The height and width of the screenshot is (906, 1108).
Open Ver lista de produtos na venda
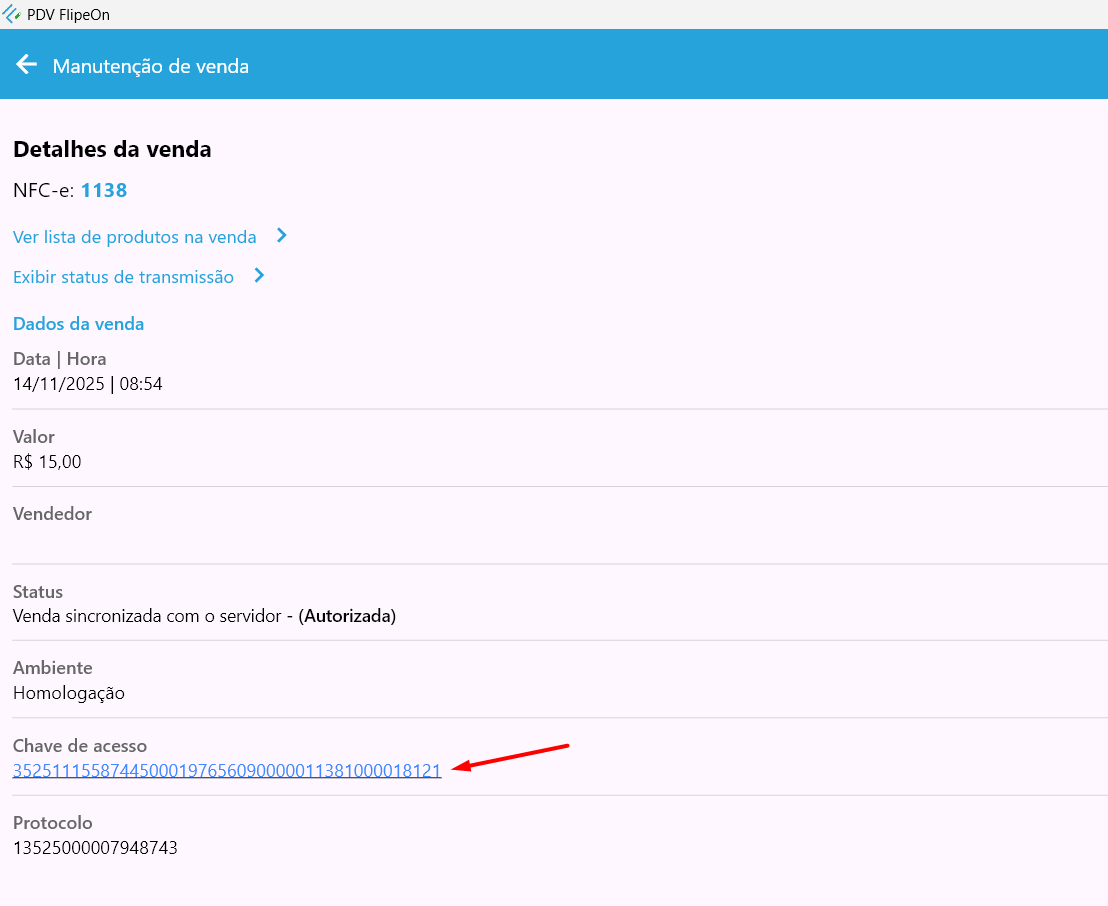pyautogui.click(x=135, y=237)
